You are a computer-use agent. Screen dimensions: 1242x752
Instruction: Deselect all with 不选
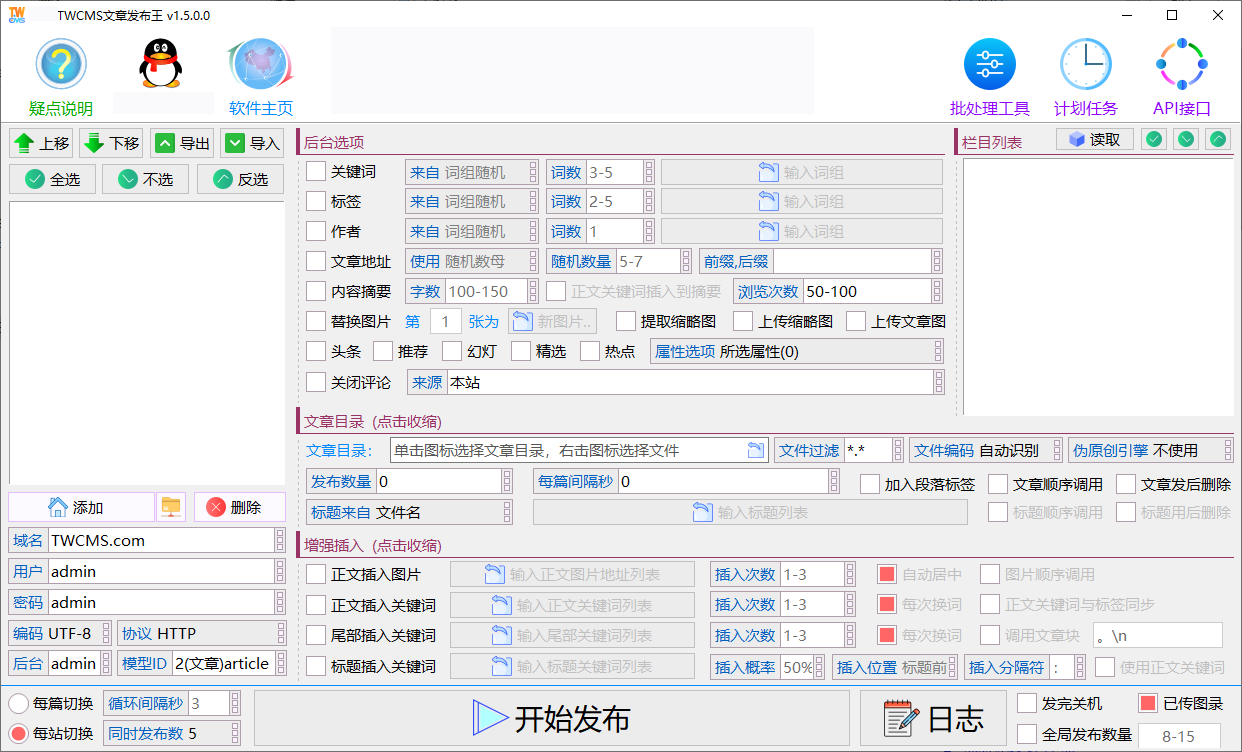pyautogui.click(x=146, y=179)
